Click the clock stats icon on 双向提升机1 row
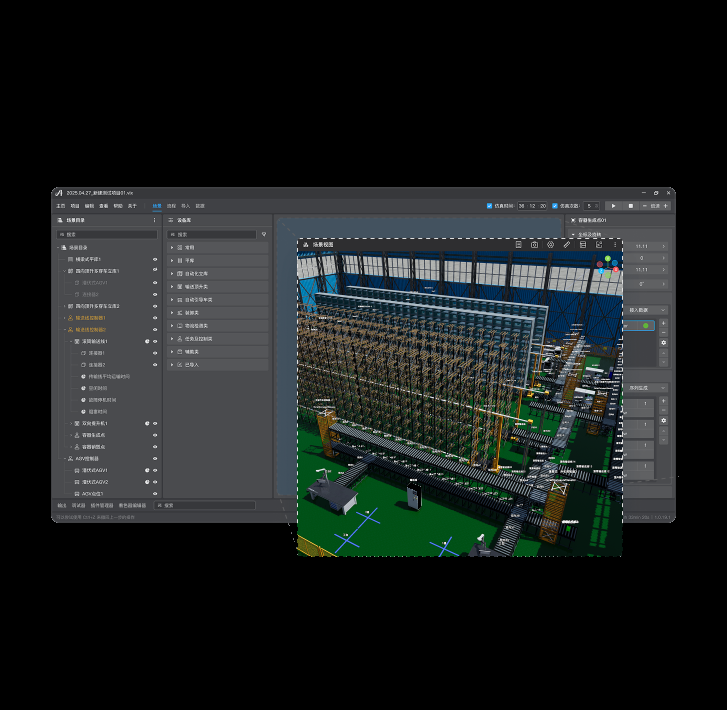 click(147, 423)
